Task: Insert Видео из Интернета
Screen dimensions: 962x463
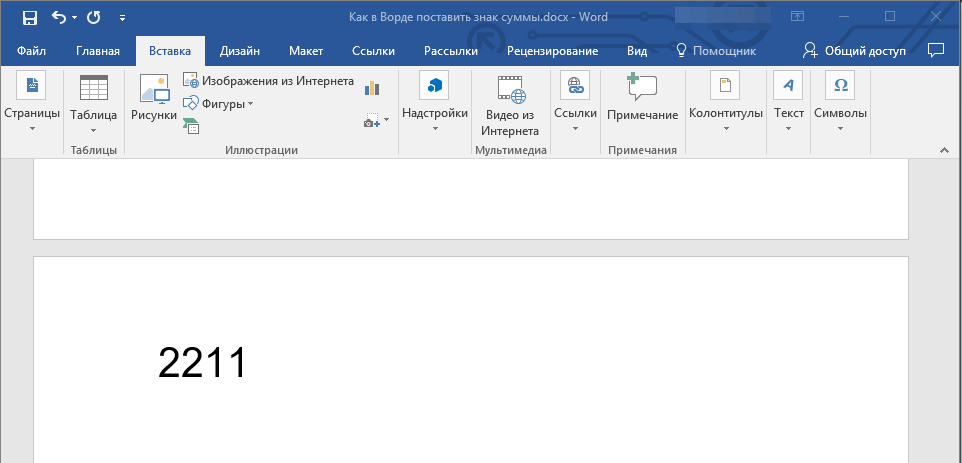Action: click(x=510, y=106)
